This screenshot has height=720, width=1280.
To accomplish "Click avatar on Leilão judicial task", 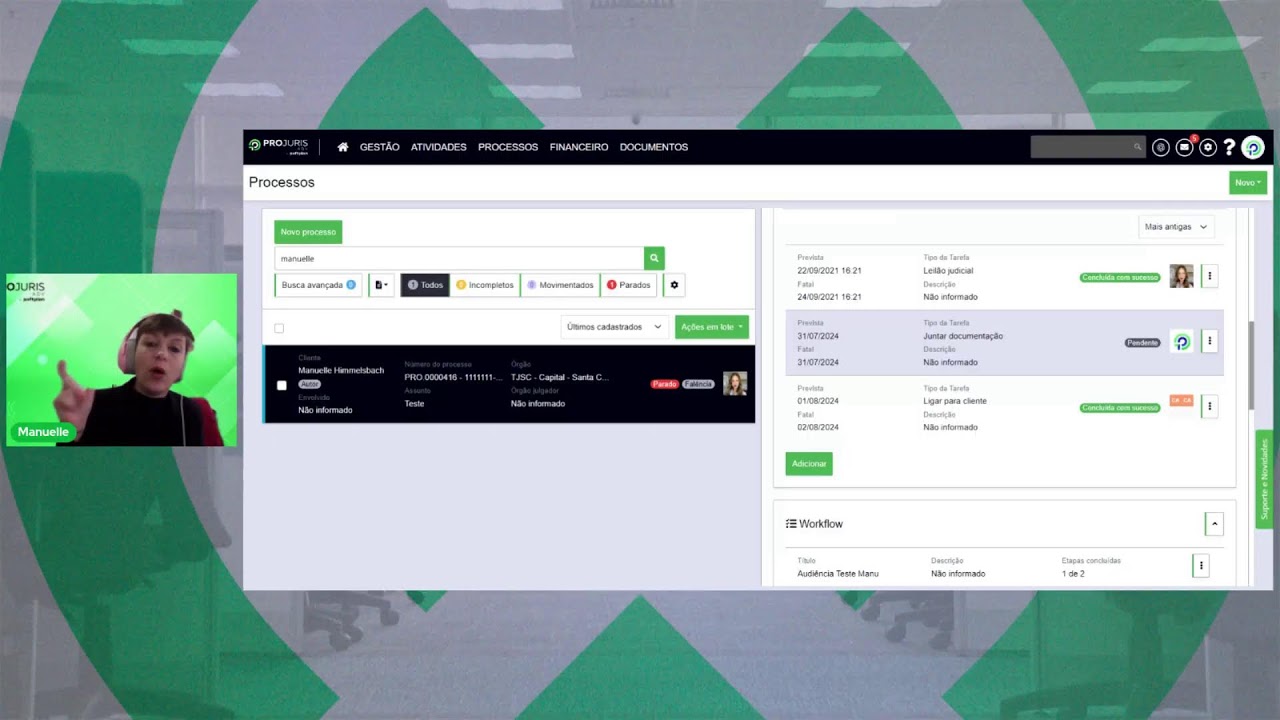I will click(1182, 276).
